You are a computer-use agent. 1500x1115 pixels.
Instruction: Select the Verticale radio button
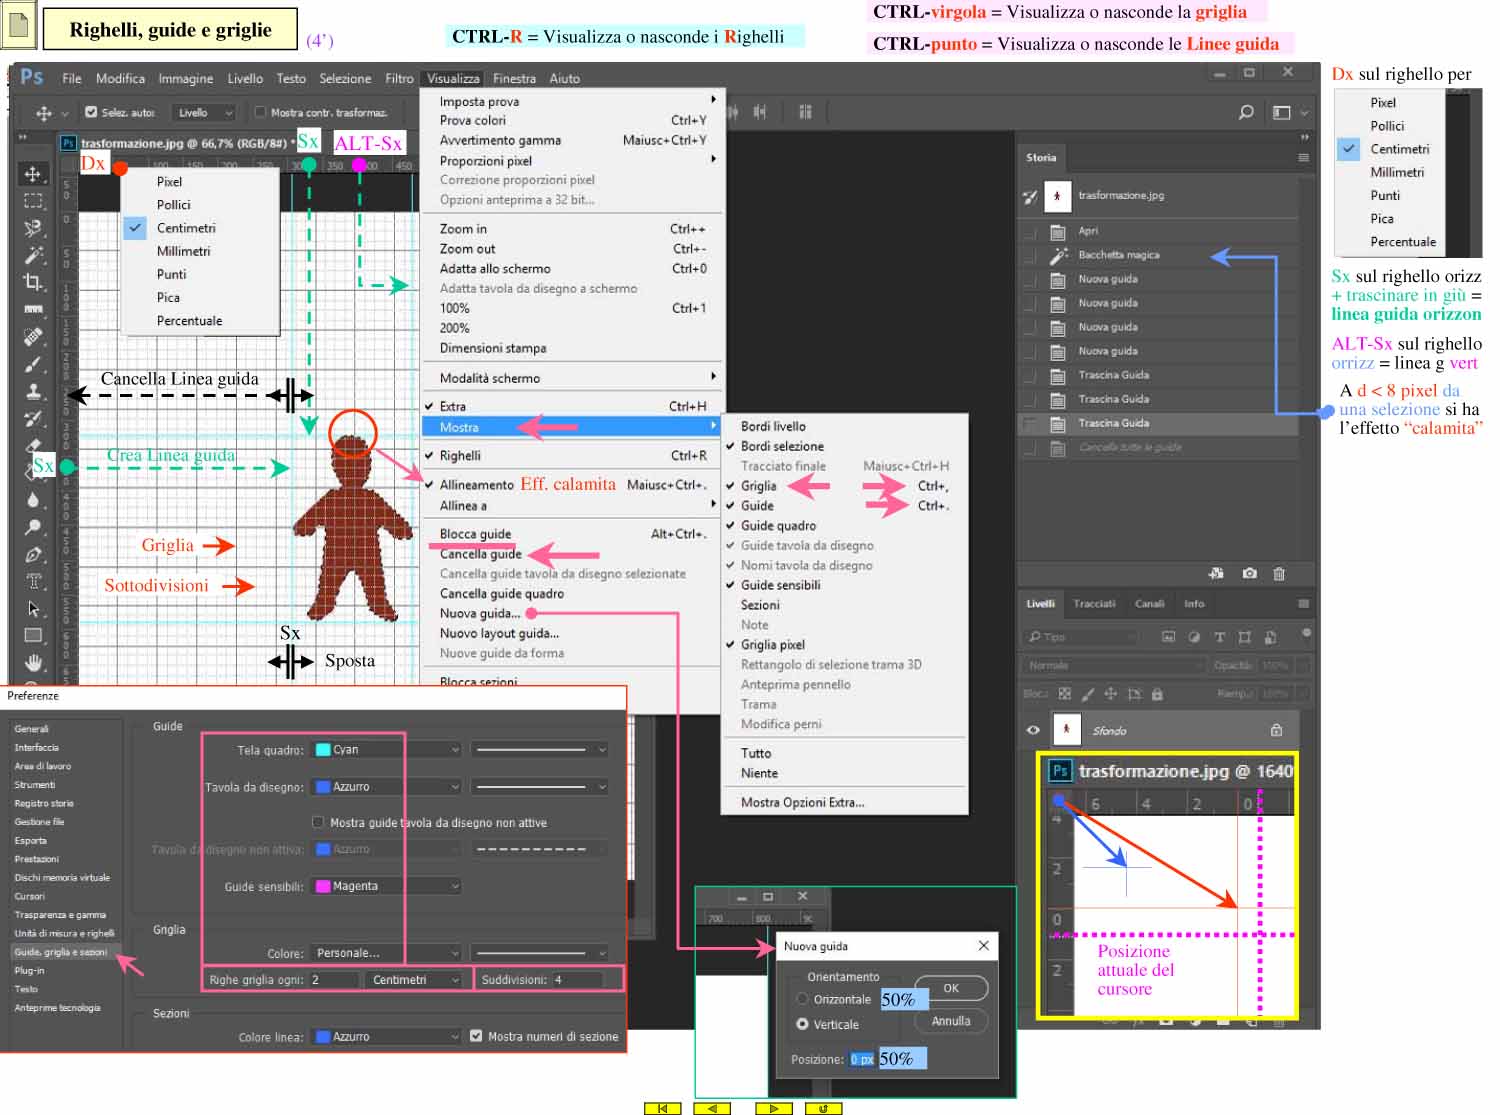click(x=802, y=1024)
